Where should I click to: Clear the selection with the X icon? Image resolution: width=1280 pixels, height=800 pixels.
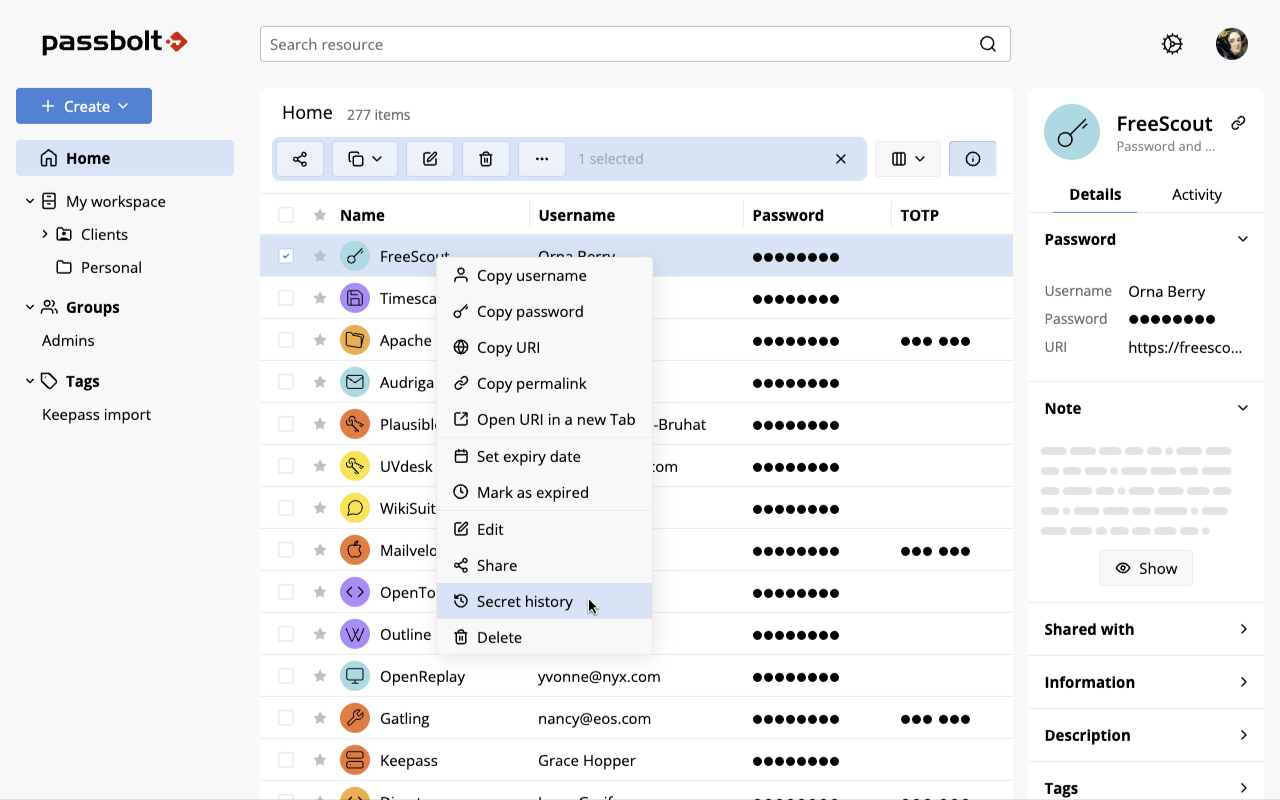(841, 159)
